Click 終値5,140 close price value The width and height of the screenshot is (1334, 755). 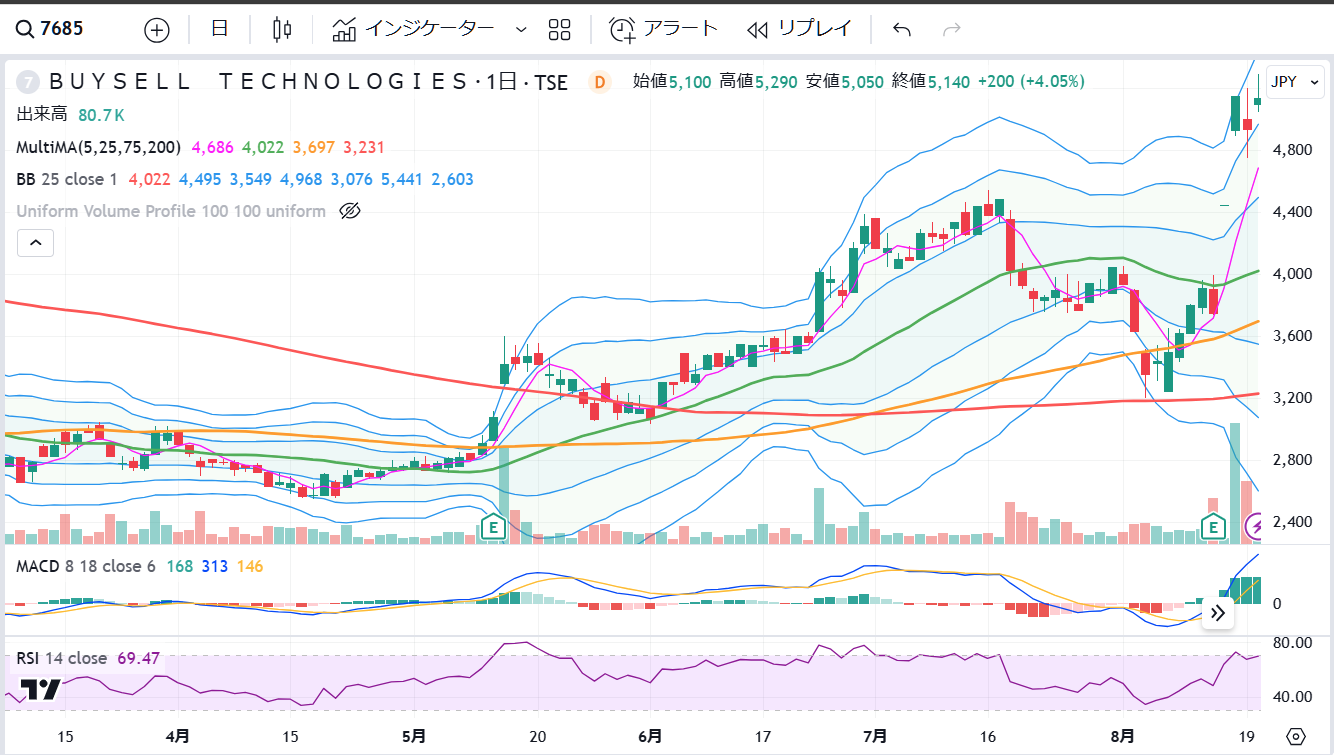(931, 82)
